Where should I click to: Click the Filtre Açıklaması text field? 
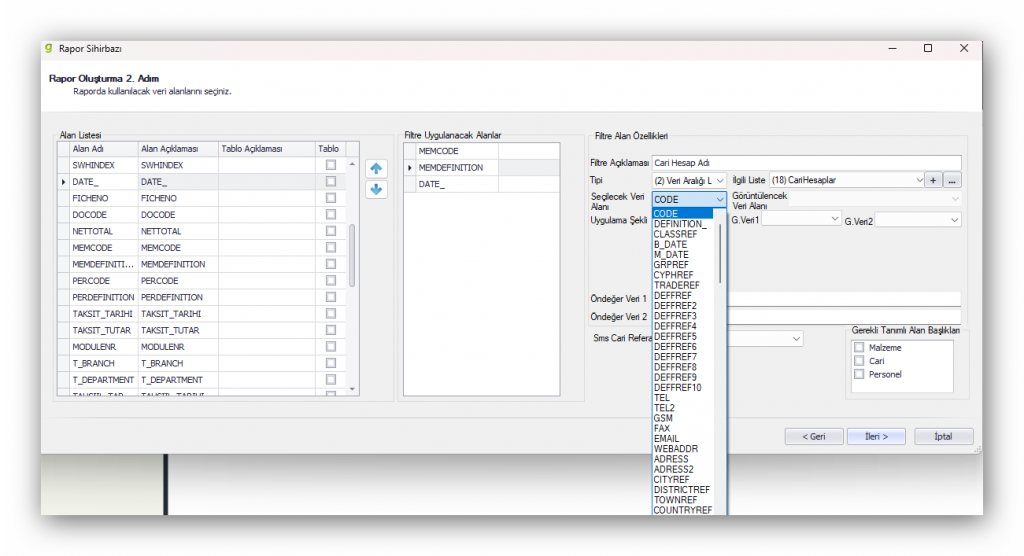point(807,163)
